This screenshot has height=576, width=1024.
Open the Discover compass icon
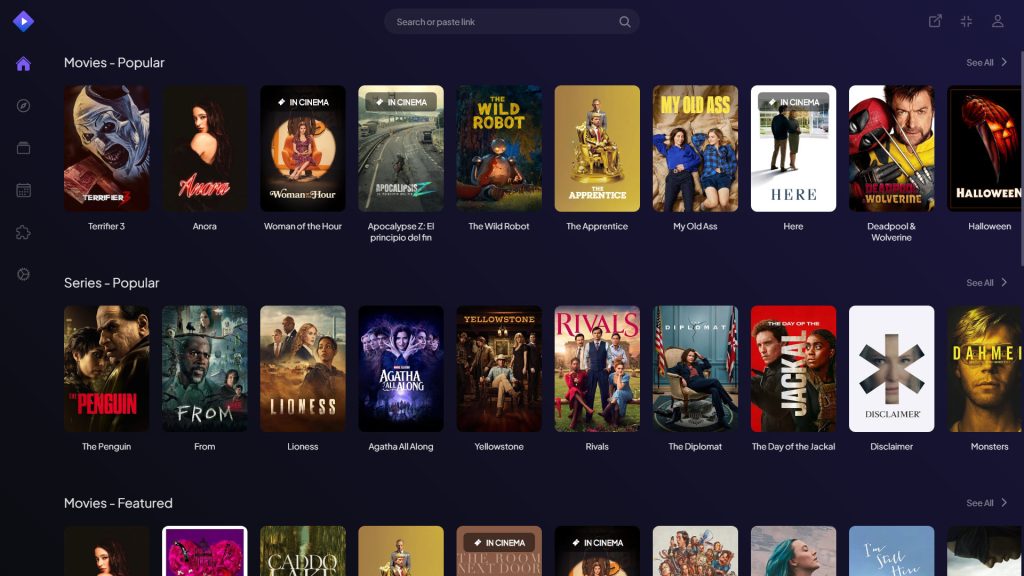[x=24, y=106]
